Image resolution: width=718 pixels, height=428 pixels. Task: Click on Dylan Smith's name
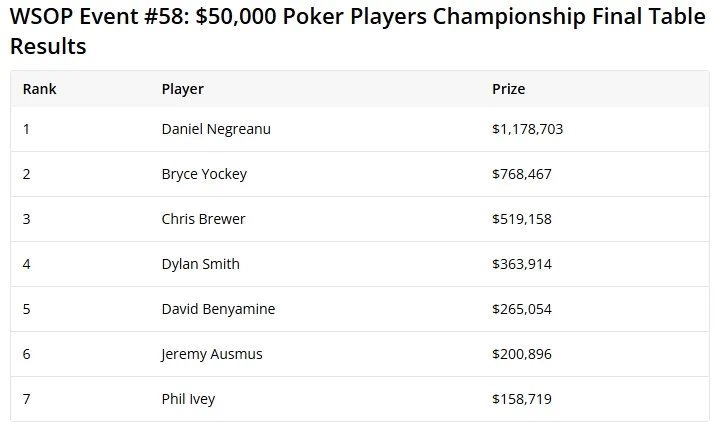pos(201,264)
